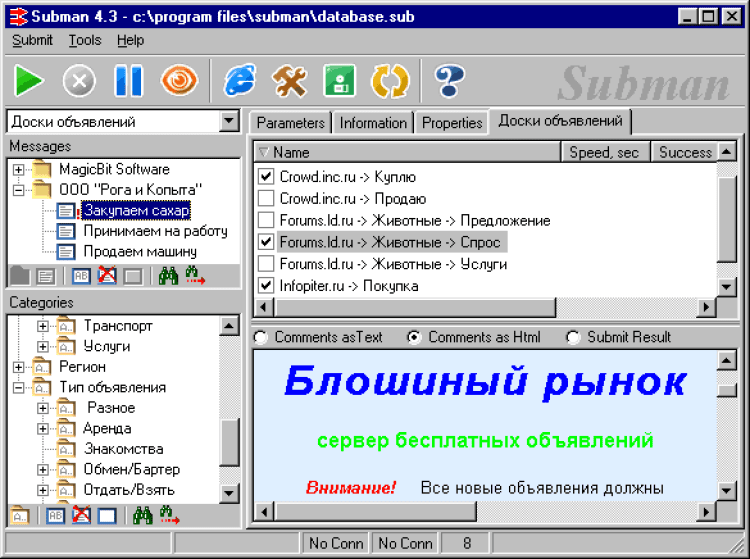Pause submission with blue pause icon

pyautogui.click(x=129, y=80)
